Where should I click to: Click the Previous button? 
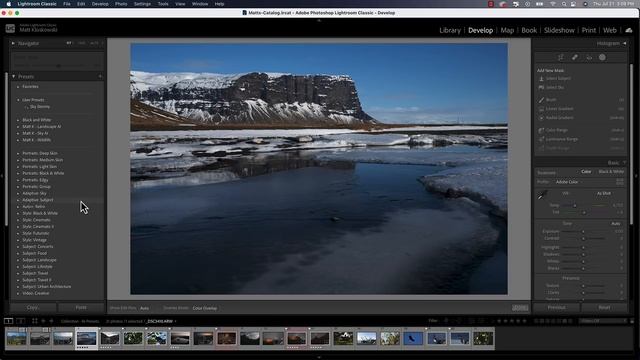[x=556, y=307]
